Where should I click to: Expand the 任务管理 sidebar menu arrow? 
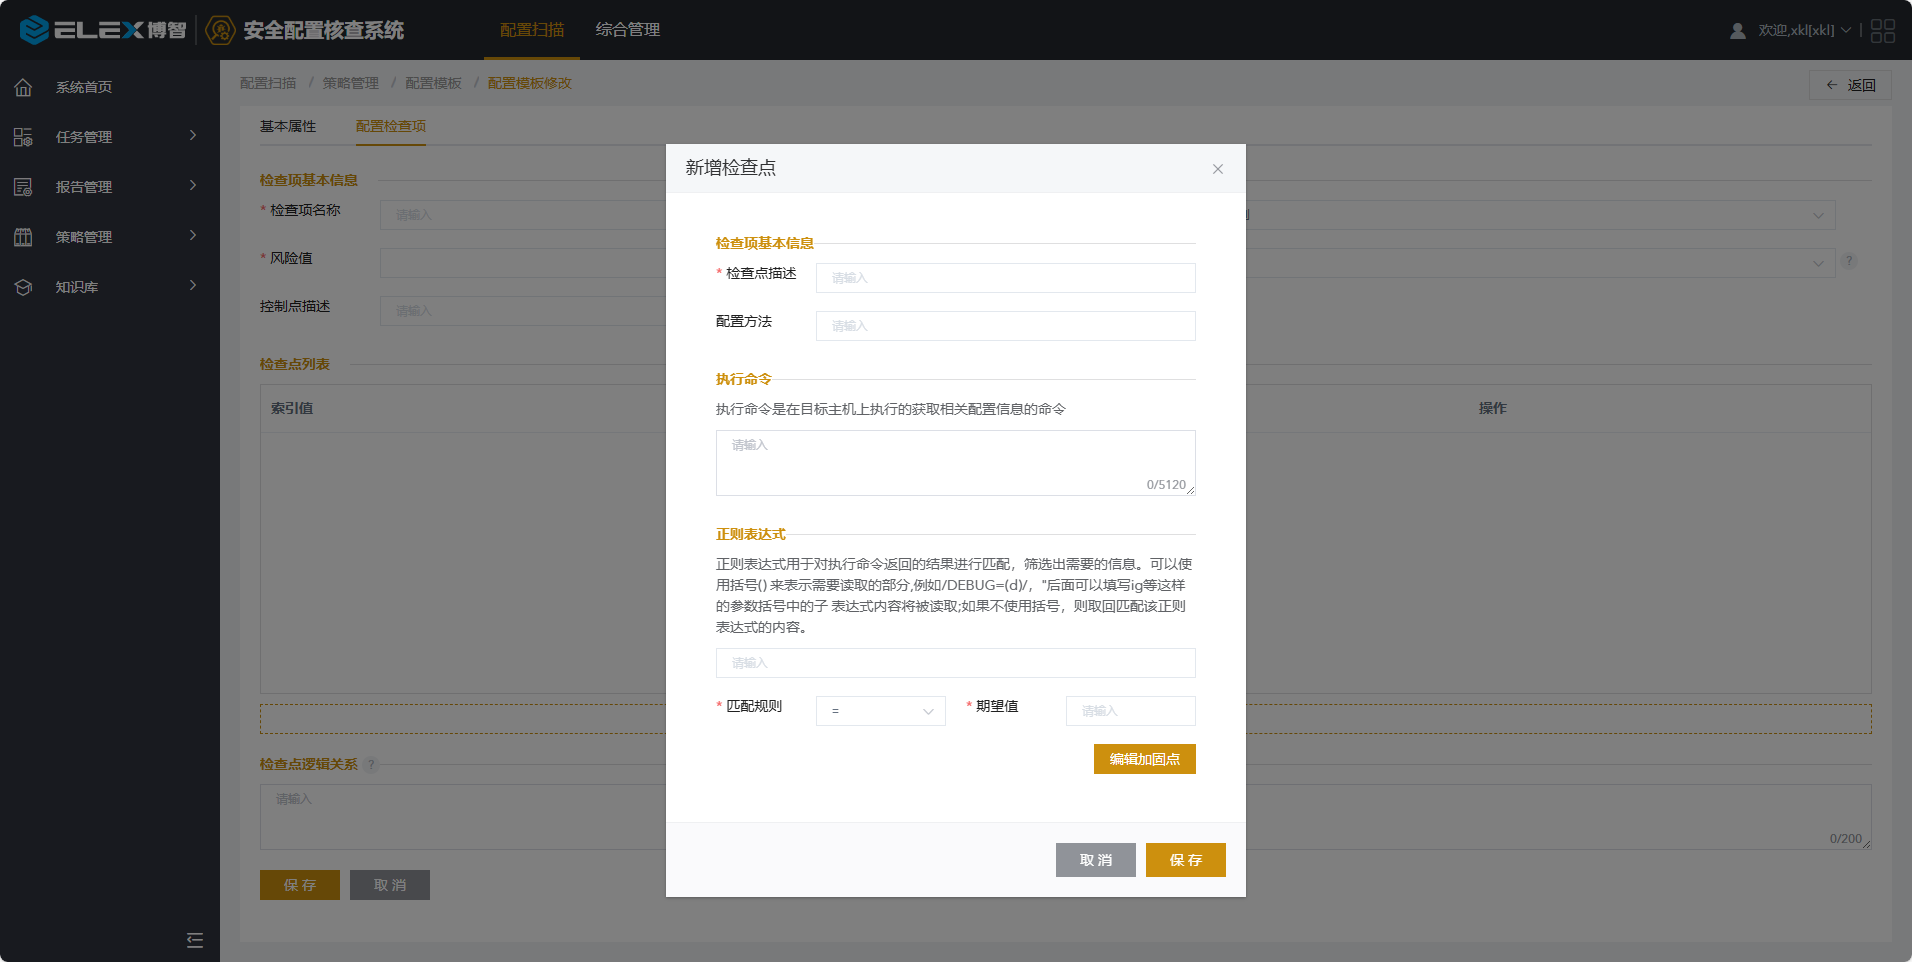click(193, 136)
